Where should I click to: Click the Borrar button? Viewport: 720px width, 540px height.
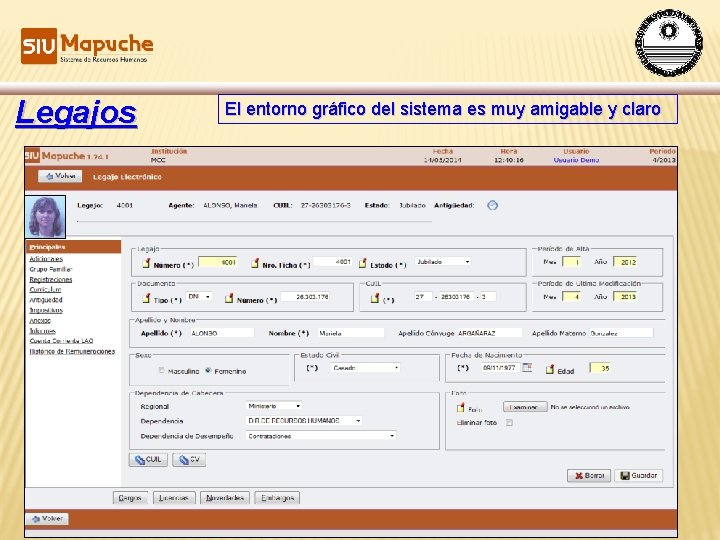589,476
